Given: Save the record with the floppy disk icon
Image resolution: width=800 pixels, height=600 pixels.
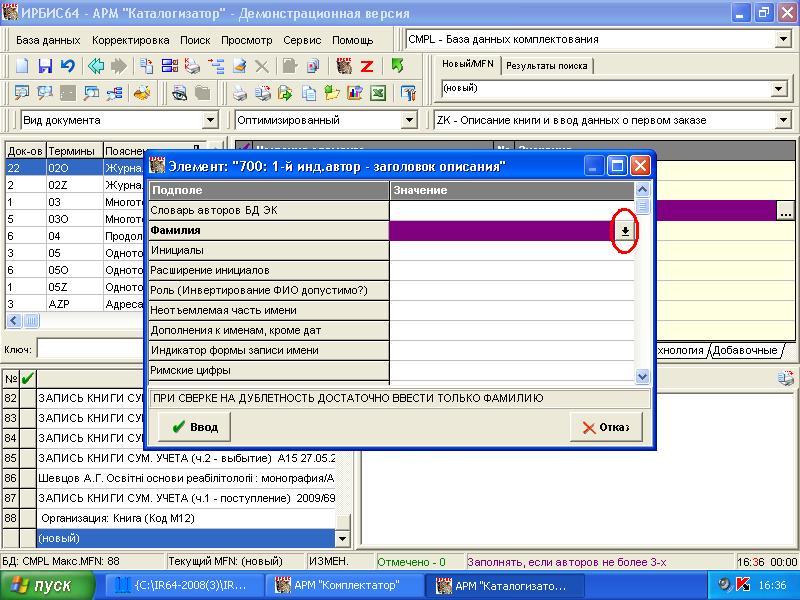Looking at the screenshot, I should pyautogui.click(x=45, y=66).
